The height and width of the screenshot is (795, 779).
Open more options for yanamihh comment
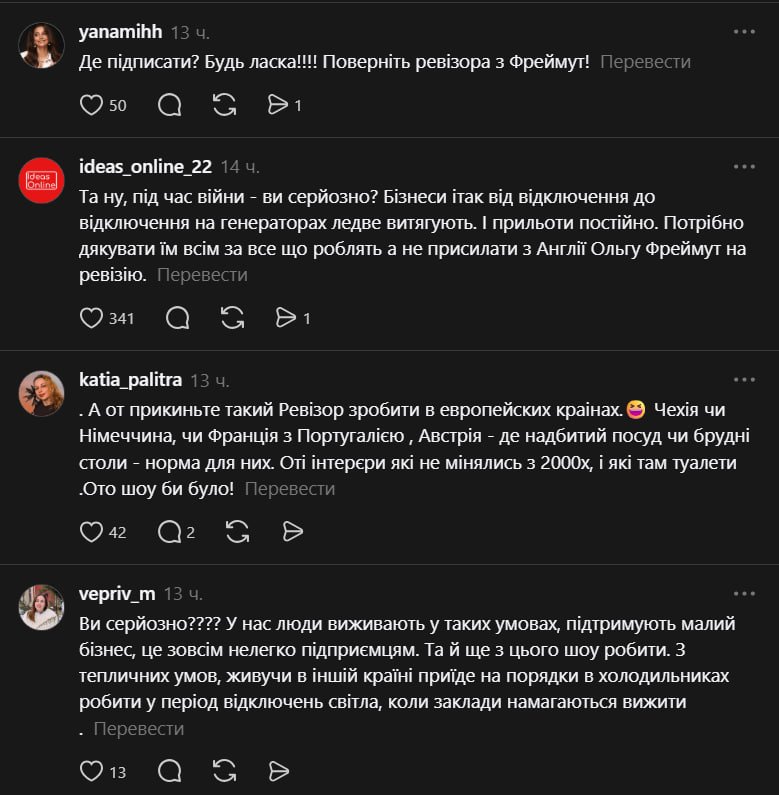tap(744, 32)
